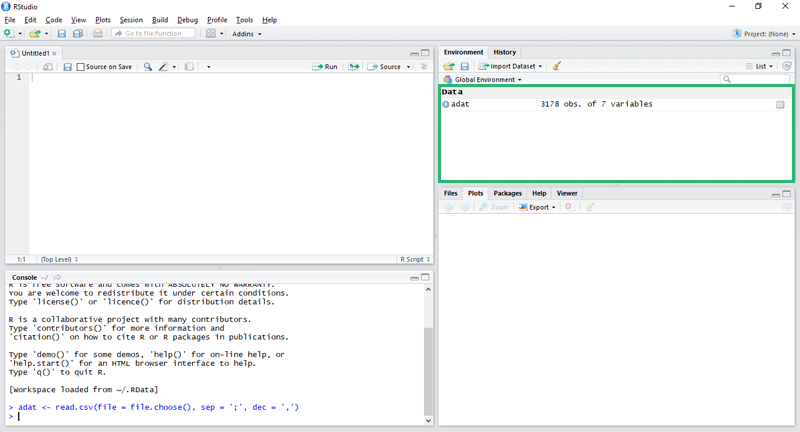
Task: Click the console view-directory arrow icon
Action: [x=57, y=277]
